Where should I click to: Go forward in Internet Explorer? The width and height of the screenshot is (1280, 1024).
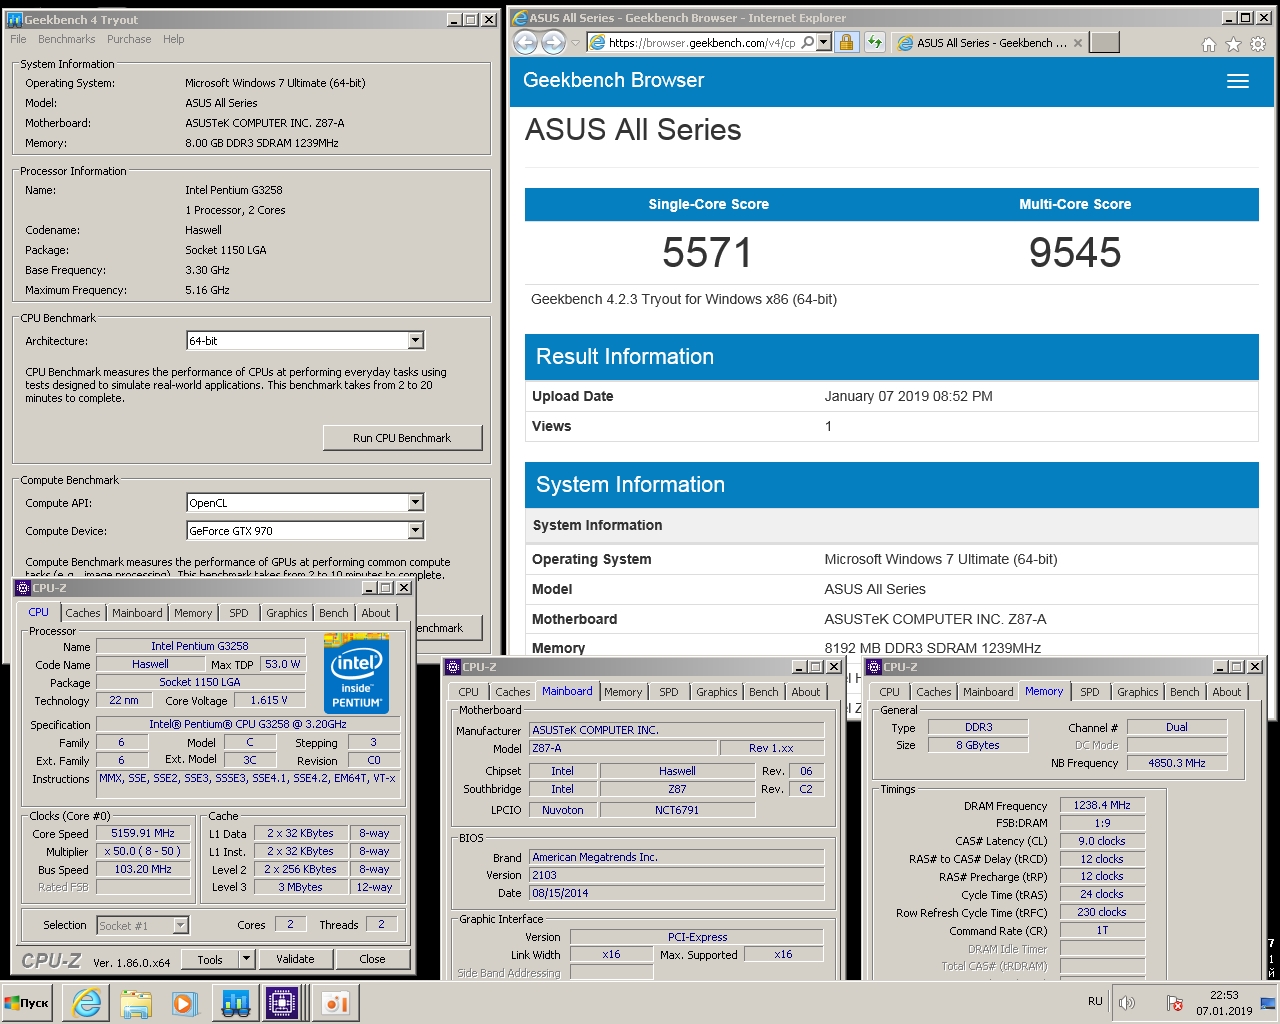(x=553, y=42)
